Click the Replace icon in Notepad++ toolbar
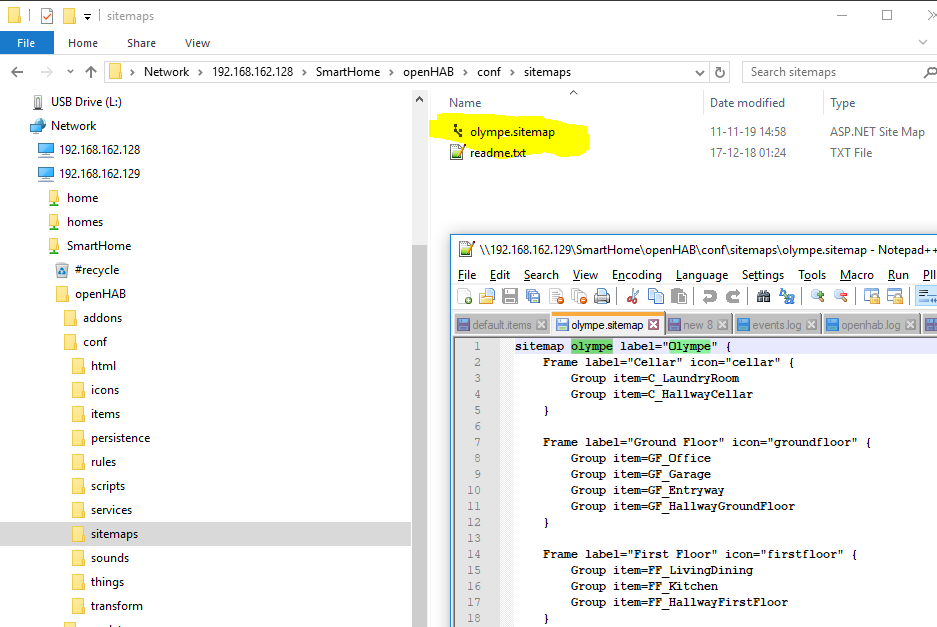The width and height of the screenshot is (937, 627). 786,296
